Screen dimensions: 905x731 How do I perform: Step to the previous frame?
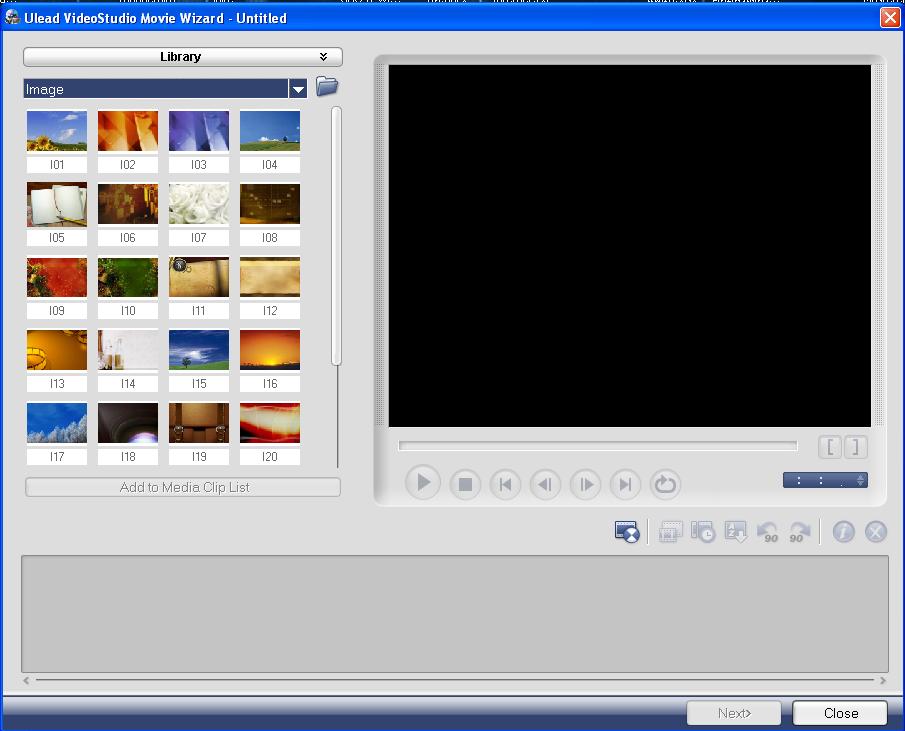click(545, 485)
